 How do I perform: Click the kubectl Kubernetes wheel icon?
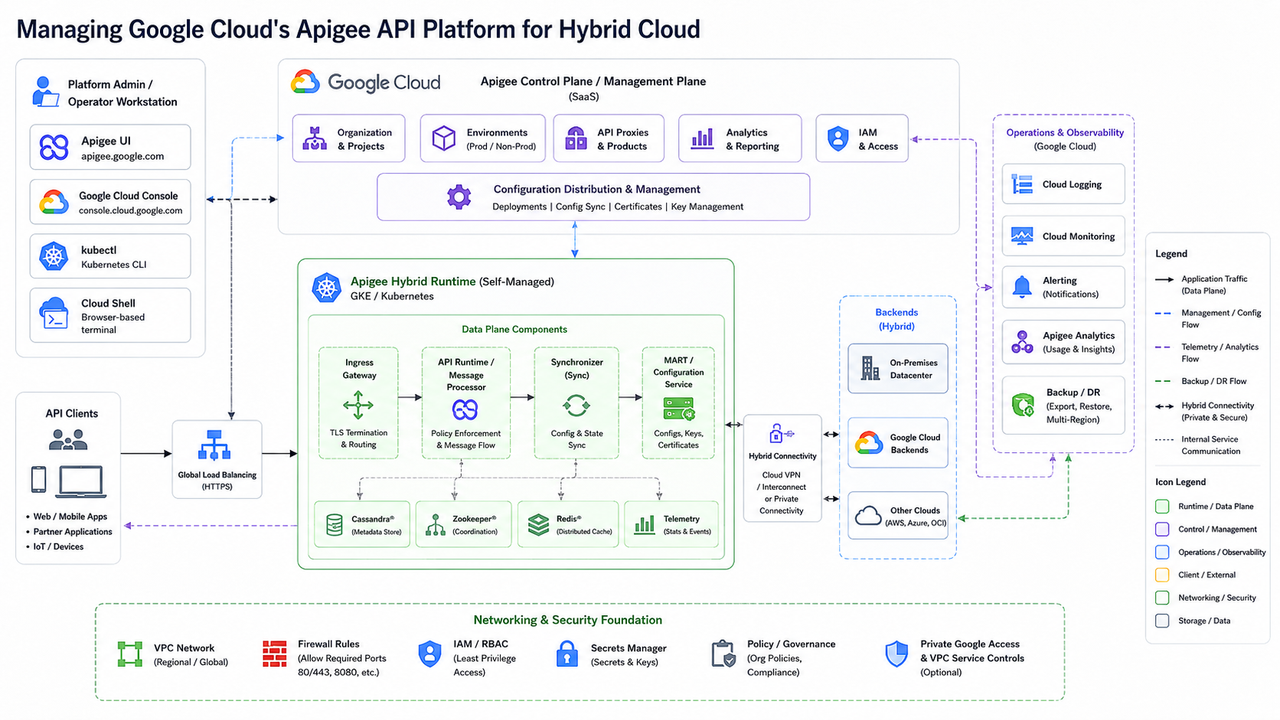tap(54, 257)
